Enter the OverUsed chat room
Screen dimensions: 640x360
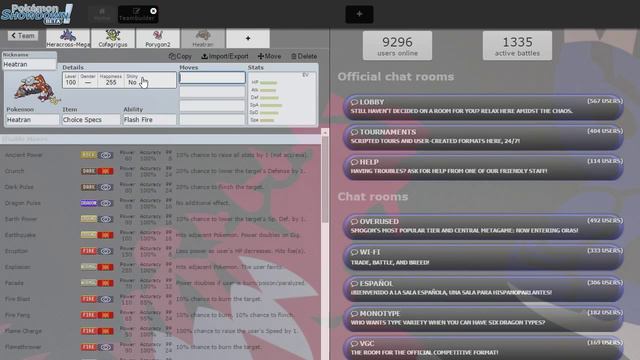tap(483, 226)
